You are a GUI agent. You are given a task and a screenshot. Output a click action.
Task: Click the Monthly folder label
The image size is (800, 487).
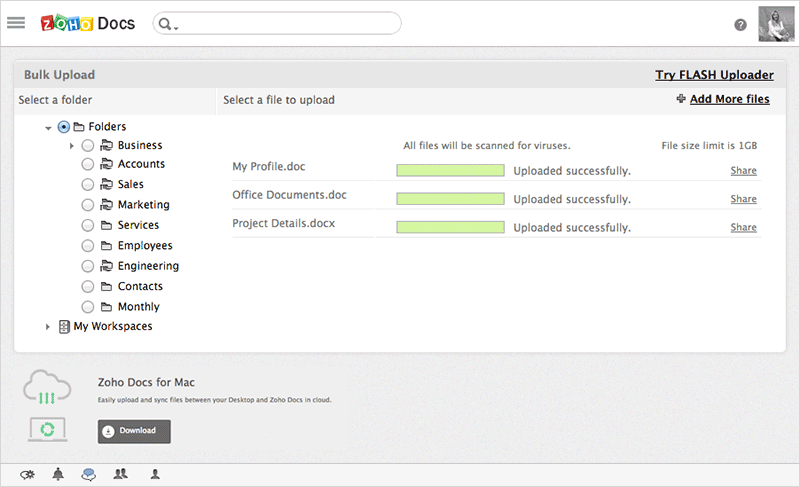(139, 306)
